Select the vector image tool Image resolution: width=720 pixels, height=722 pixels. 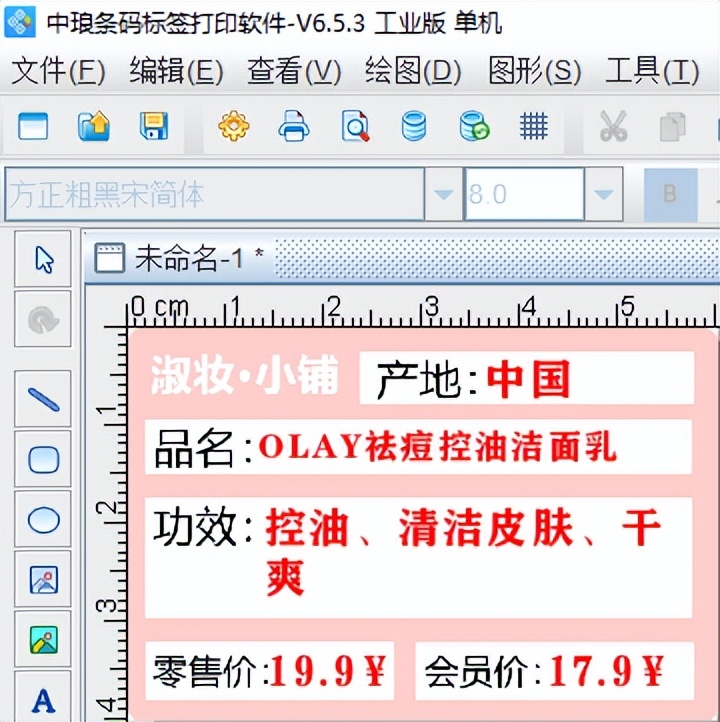[x=43, y=579]
